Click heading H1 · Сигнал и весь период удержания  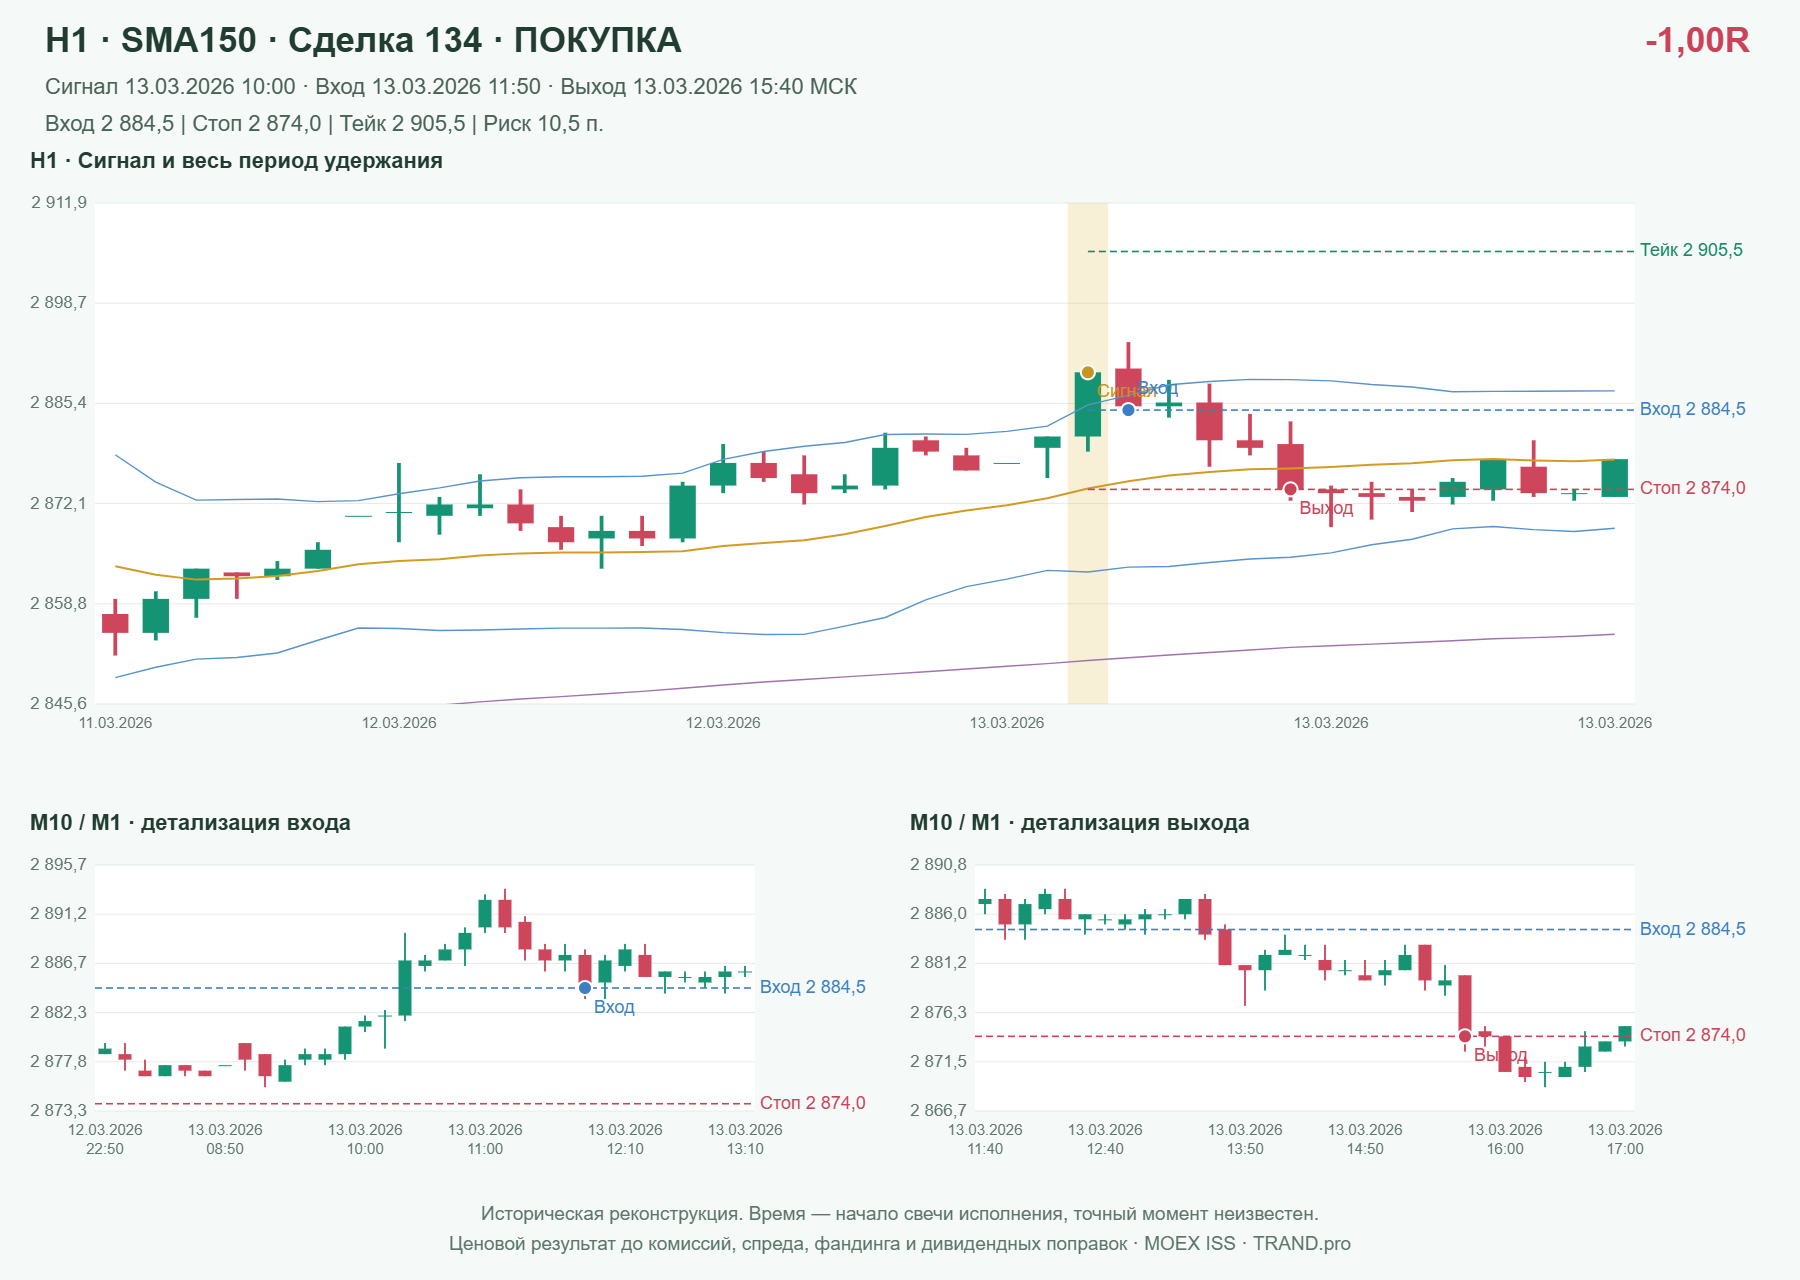click(x=236, y=161)
